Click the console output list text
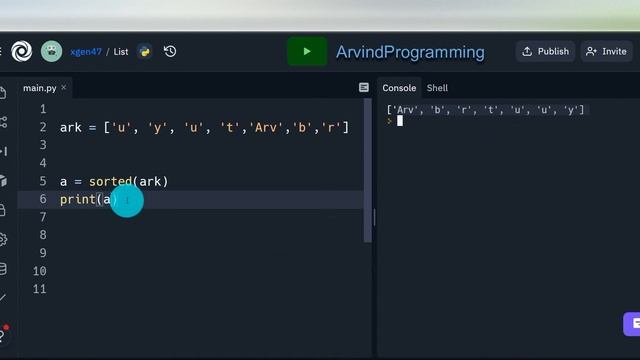Viewport: 640px width, 360px height. (x=485, y=110)
